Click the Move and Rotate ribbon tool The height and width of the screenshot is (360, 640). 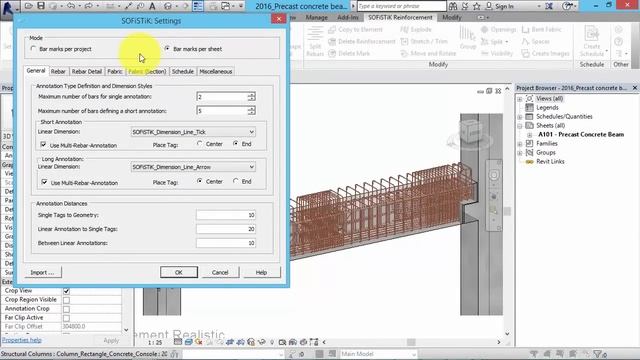pos(428,53)
